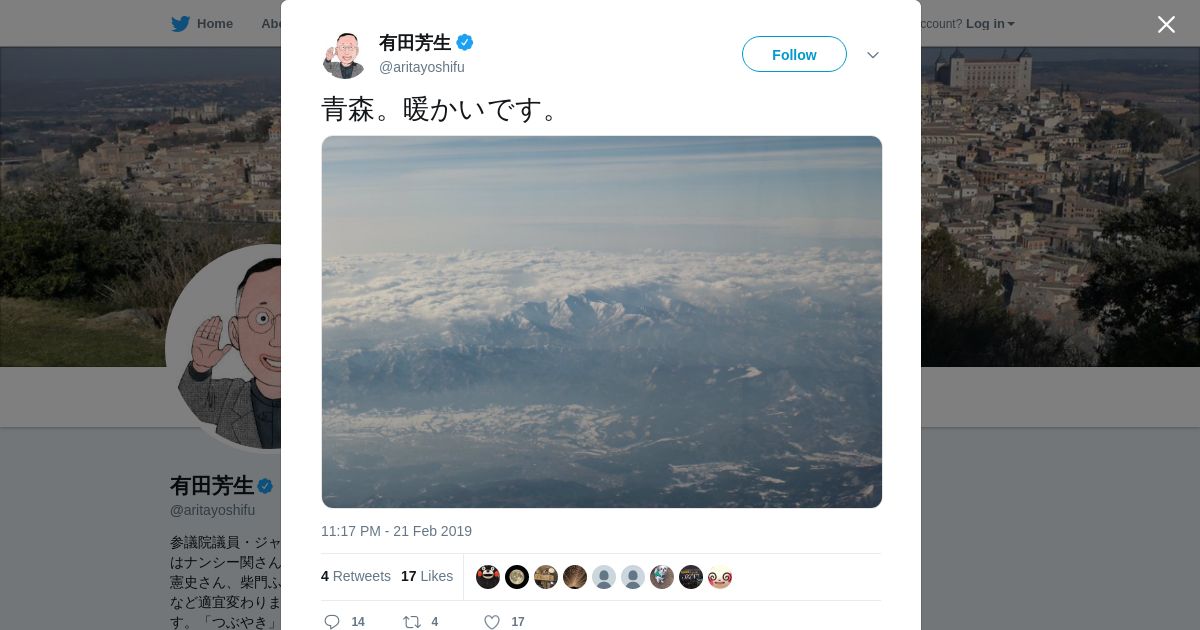The image size is (1200, 630).
Task: Retweet using the arrows icon
Action: point(411,622)
